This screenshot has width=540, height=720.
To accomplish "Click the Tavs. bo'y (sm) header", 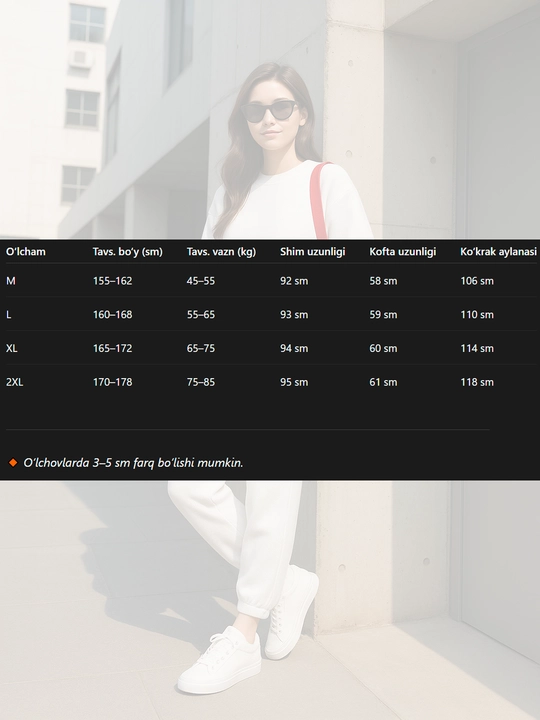I will click(x=128, y=252).
